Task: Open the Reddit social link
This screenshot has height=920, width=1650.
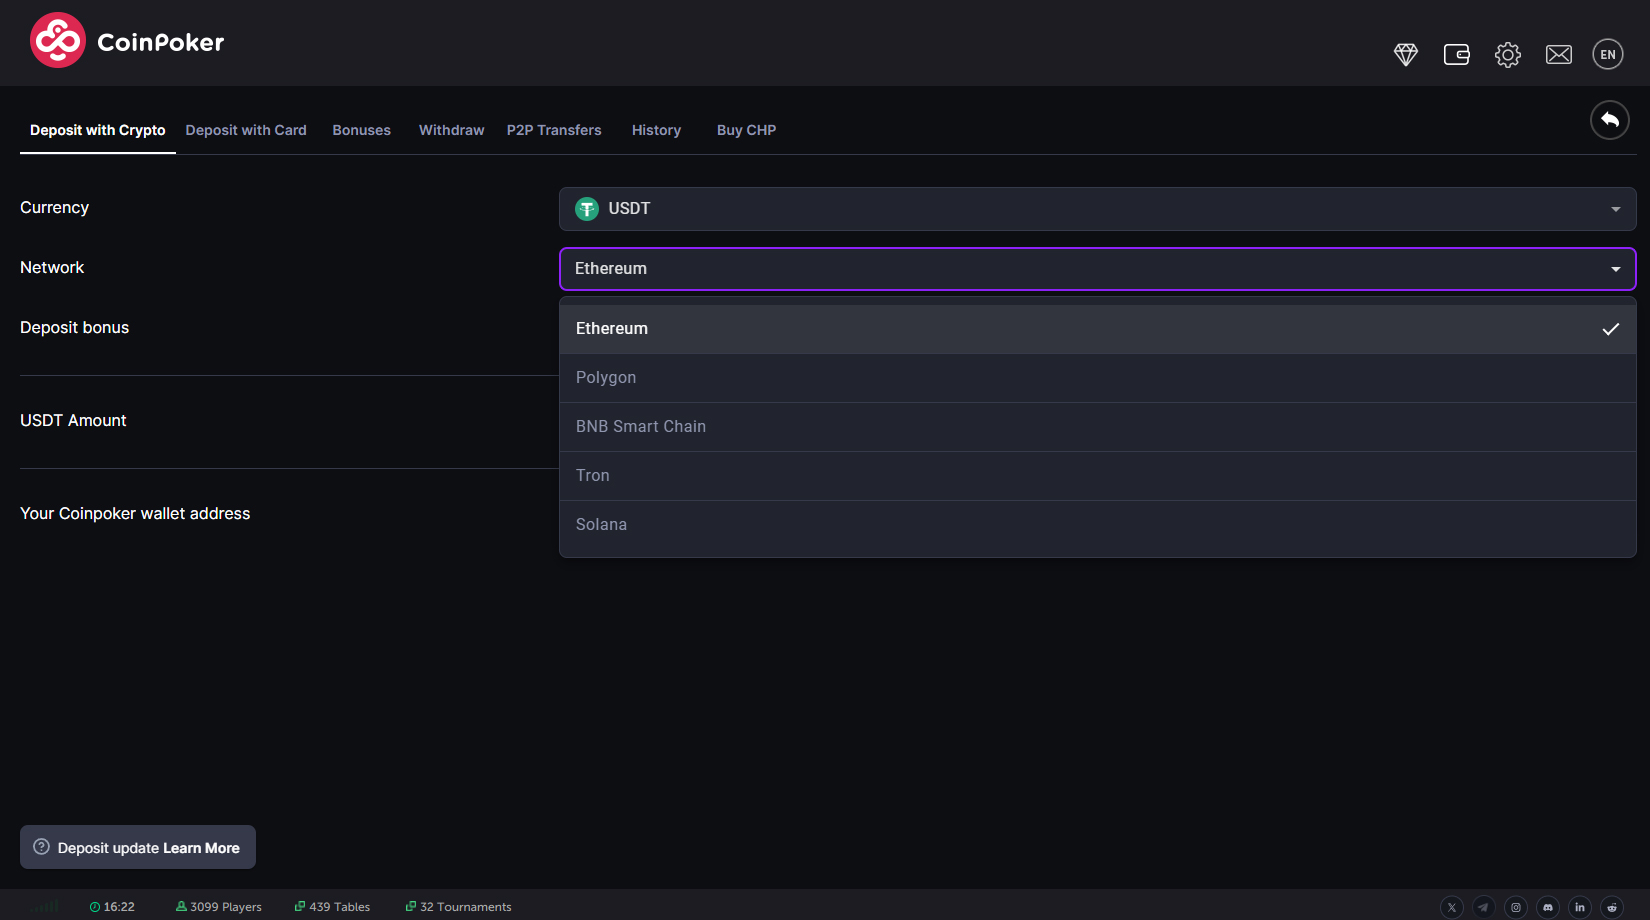Action: click(x=1612, y=907)
